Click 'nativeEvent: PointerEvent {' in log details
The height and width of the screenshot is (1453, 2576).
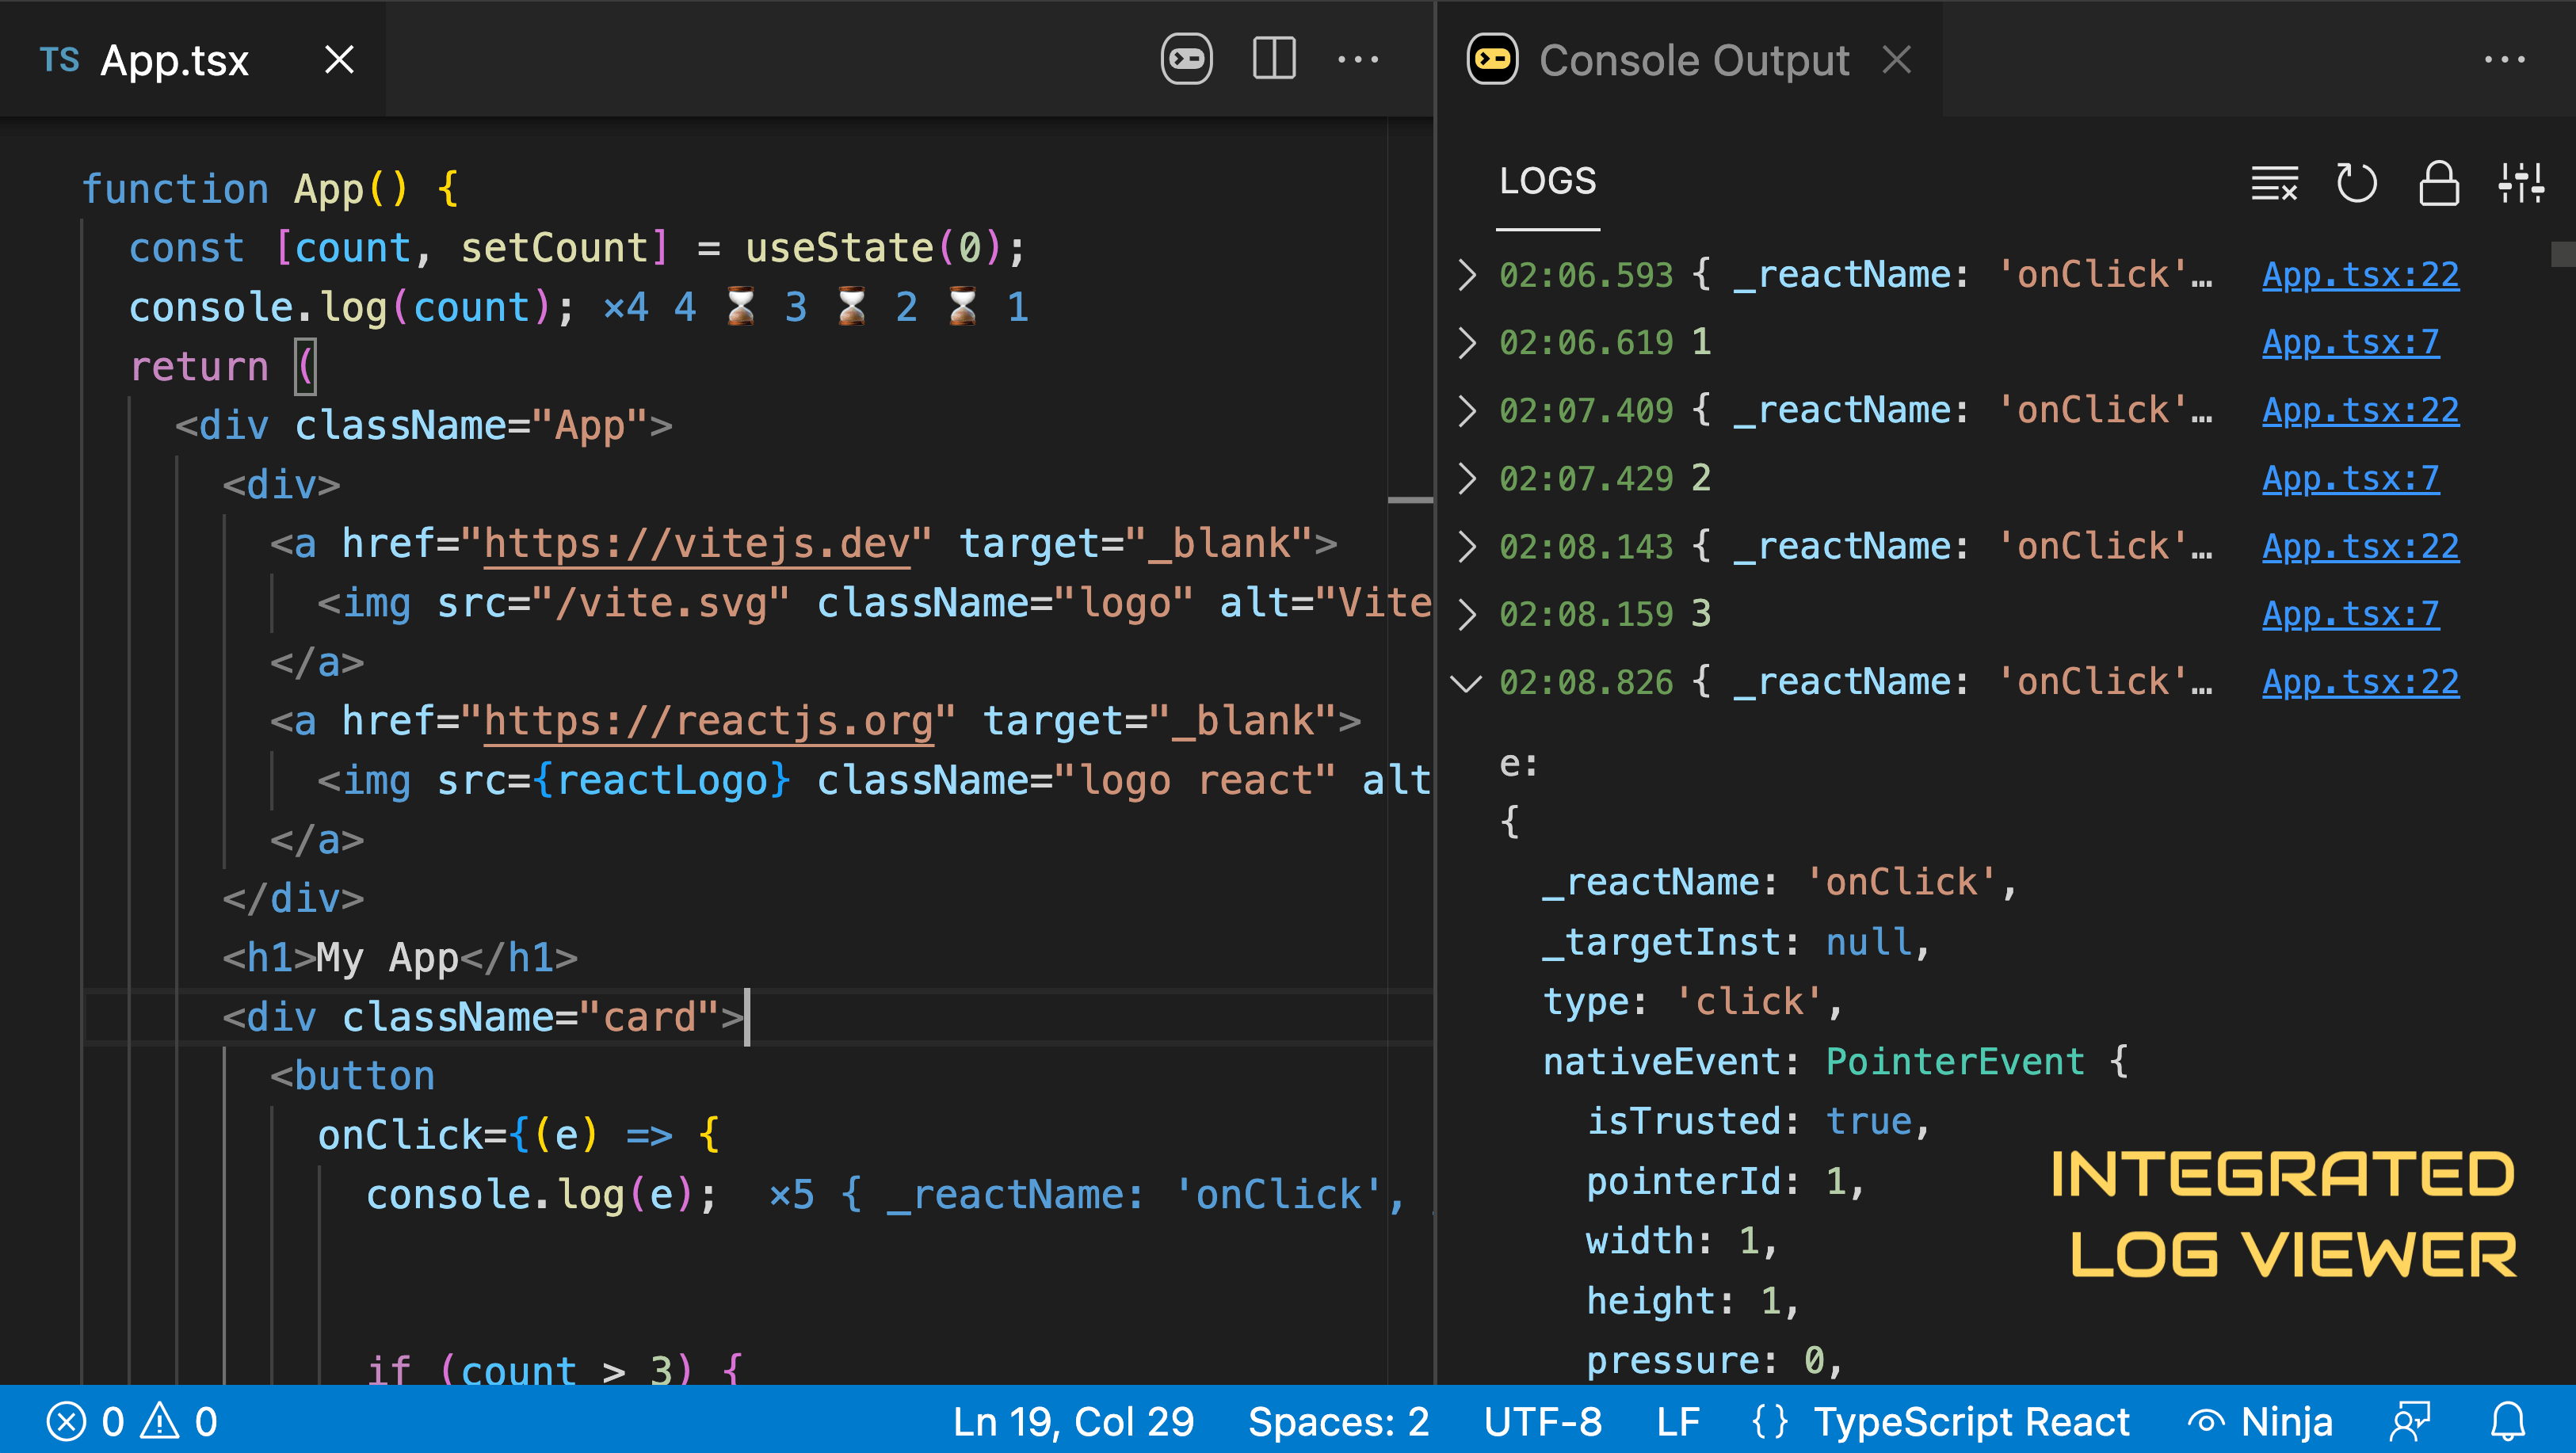click(x=1835, y=1062)
